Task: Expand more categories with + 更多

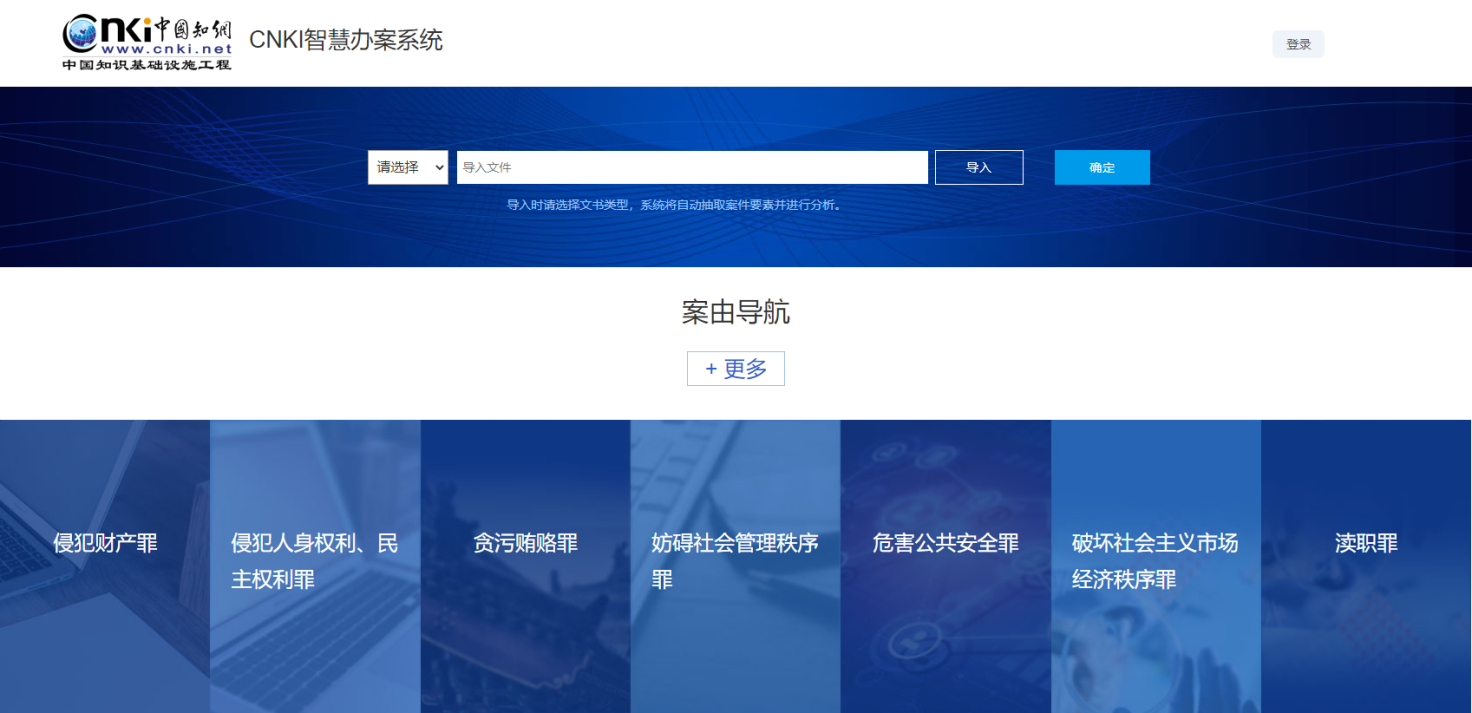Action: tap(736, 369)
